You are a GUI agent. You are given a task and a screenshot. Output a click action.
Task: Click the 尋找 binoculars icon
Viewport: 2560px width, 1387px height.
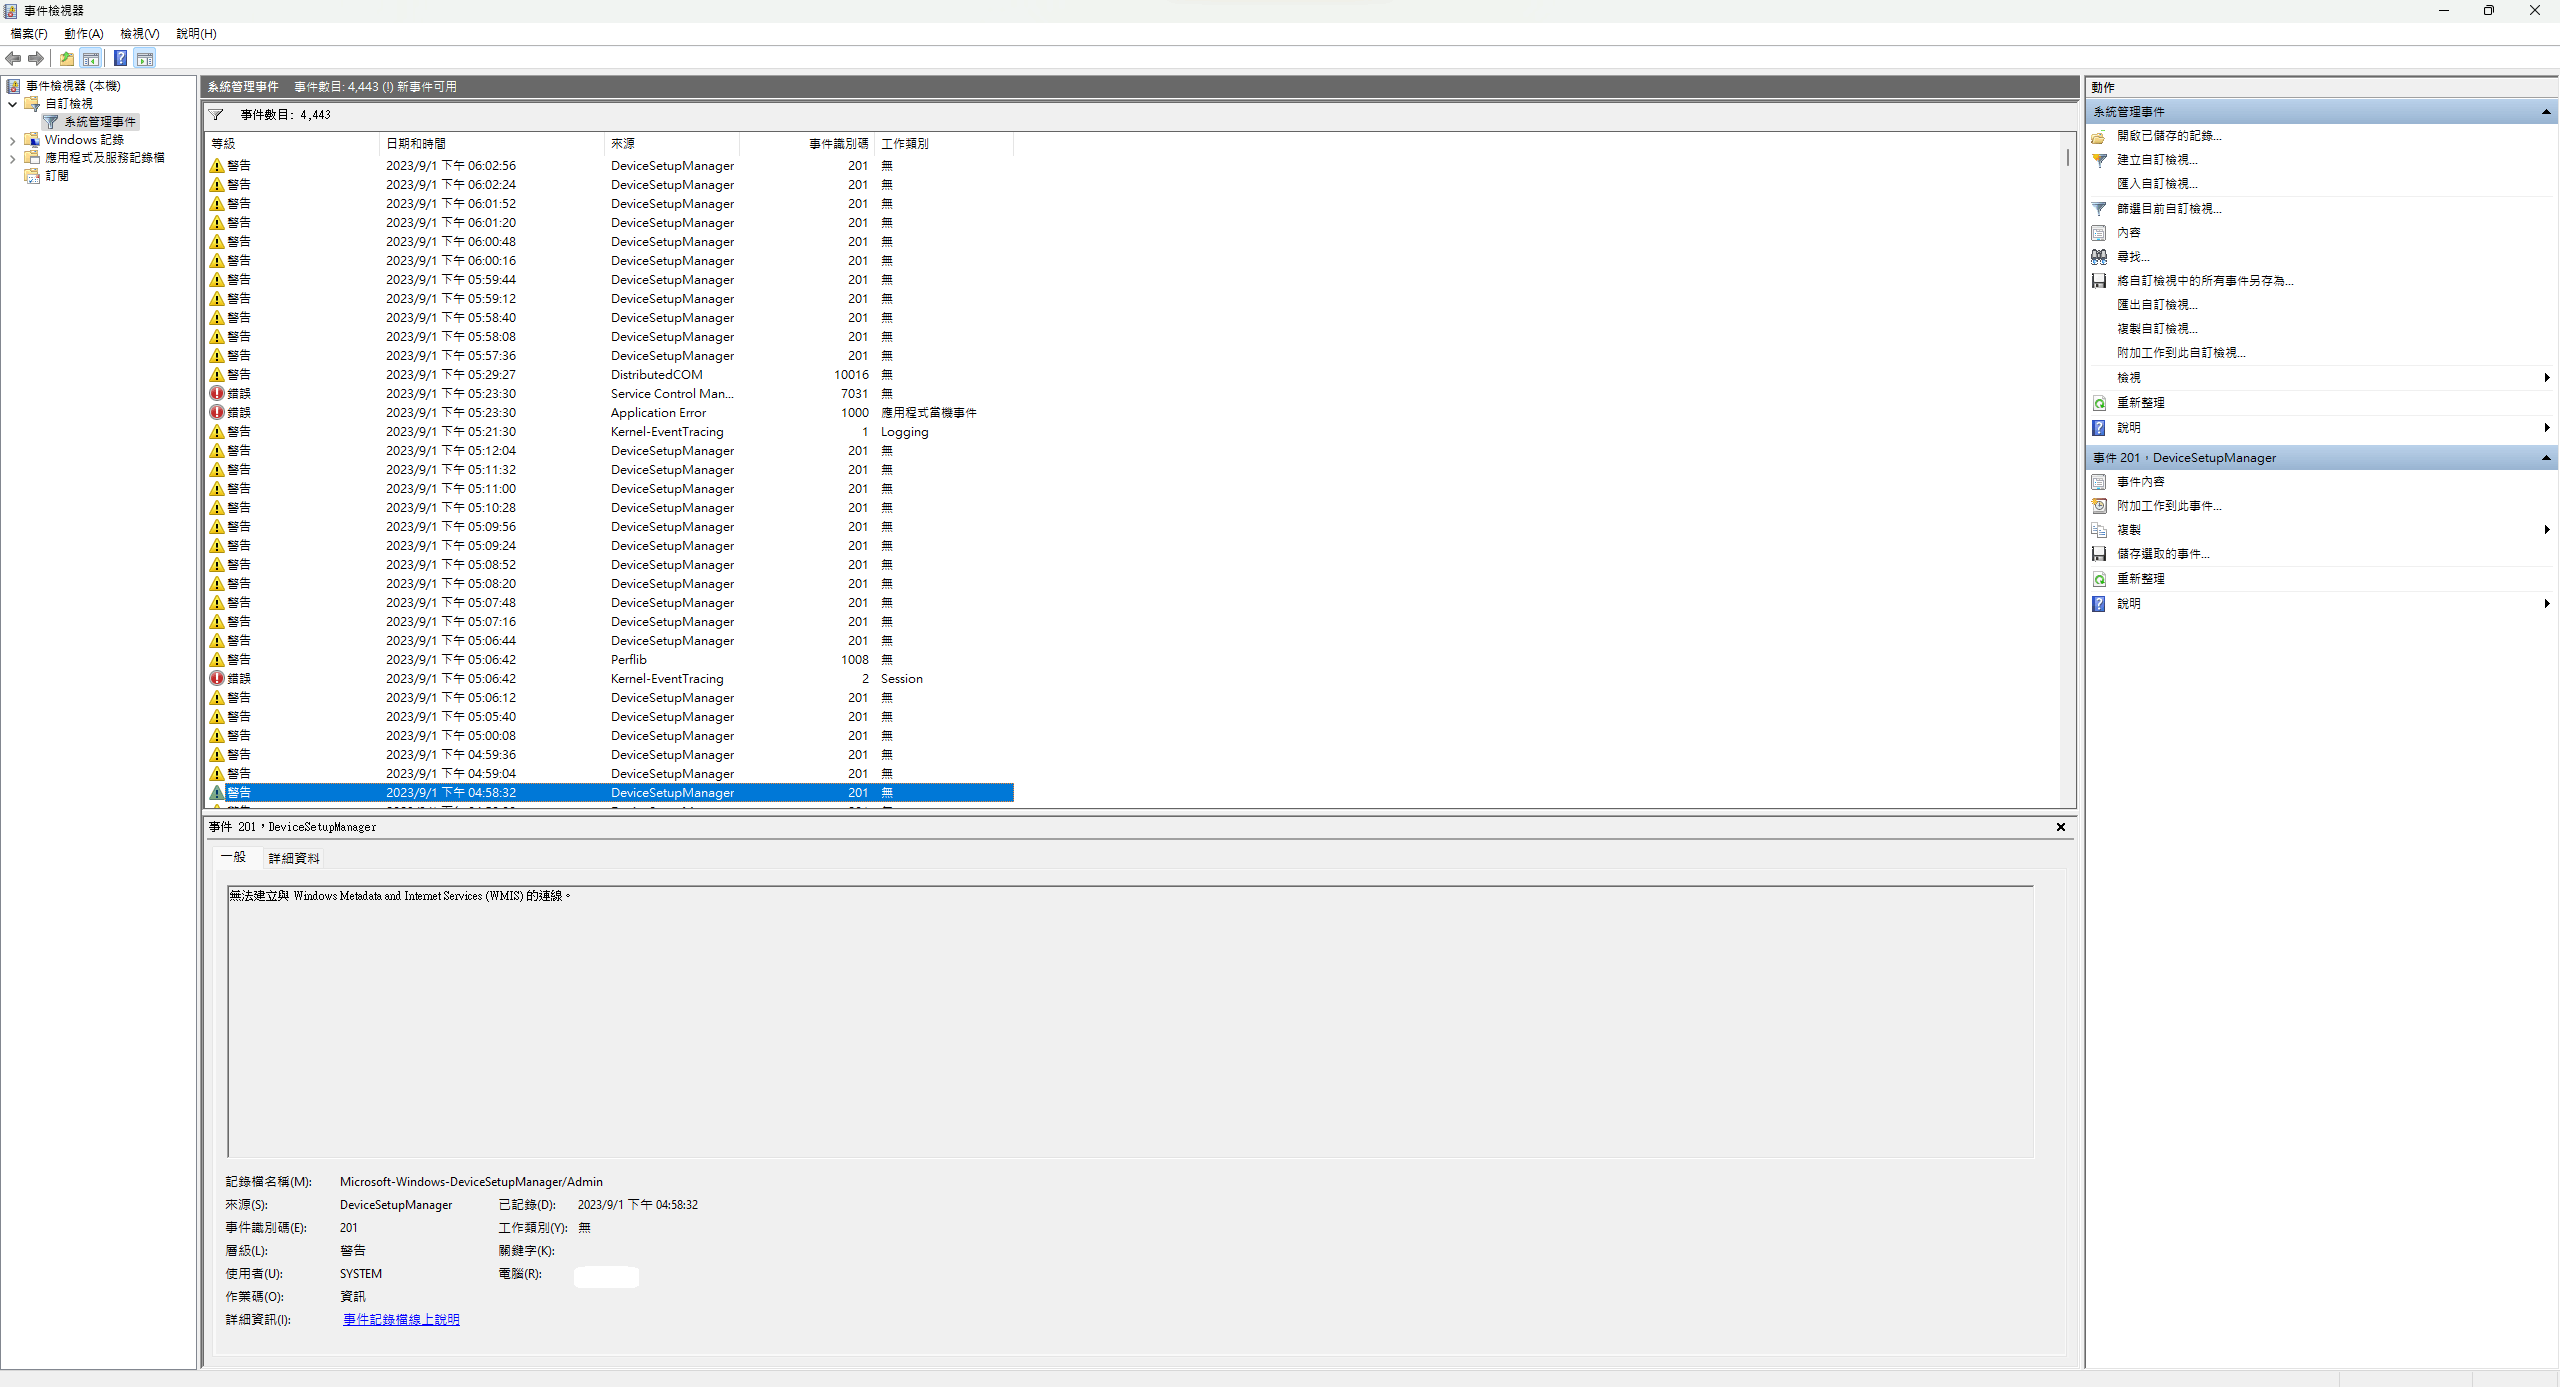2099,257
